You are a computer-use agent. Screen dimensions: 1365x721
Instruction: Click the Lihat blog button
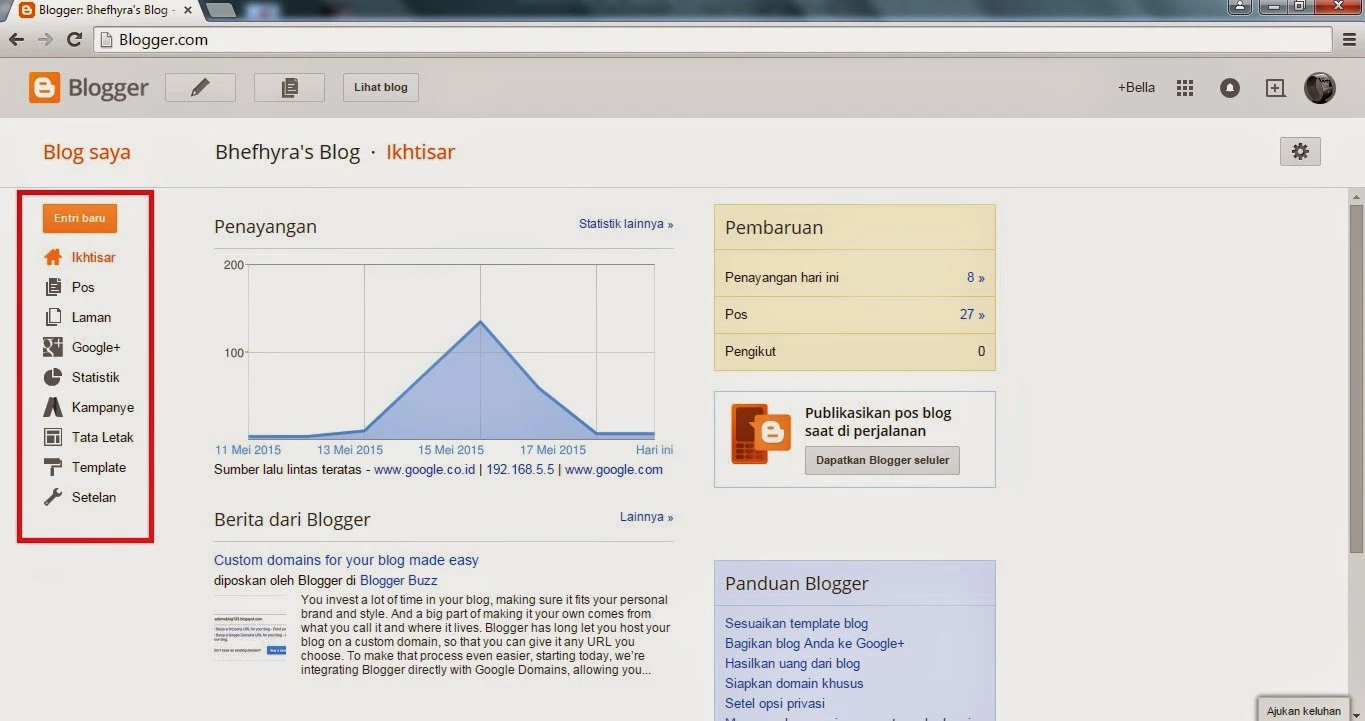click(x=381, y=87)
